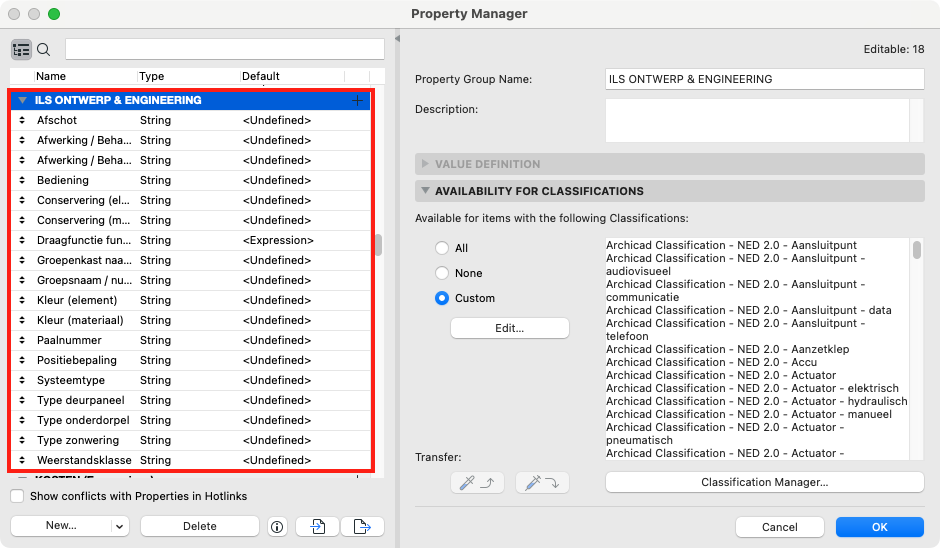940x548 pixels.
Task: Select the Bediening property
Action: click(x=191, y=180)
